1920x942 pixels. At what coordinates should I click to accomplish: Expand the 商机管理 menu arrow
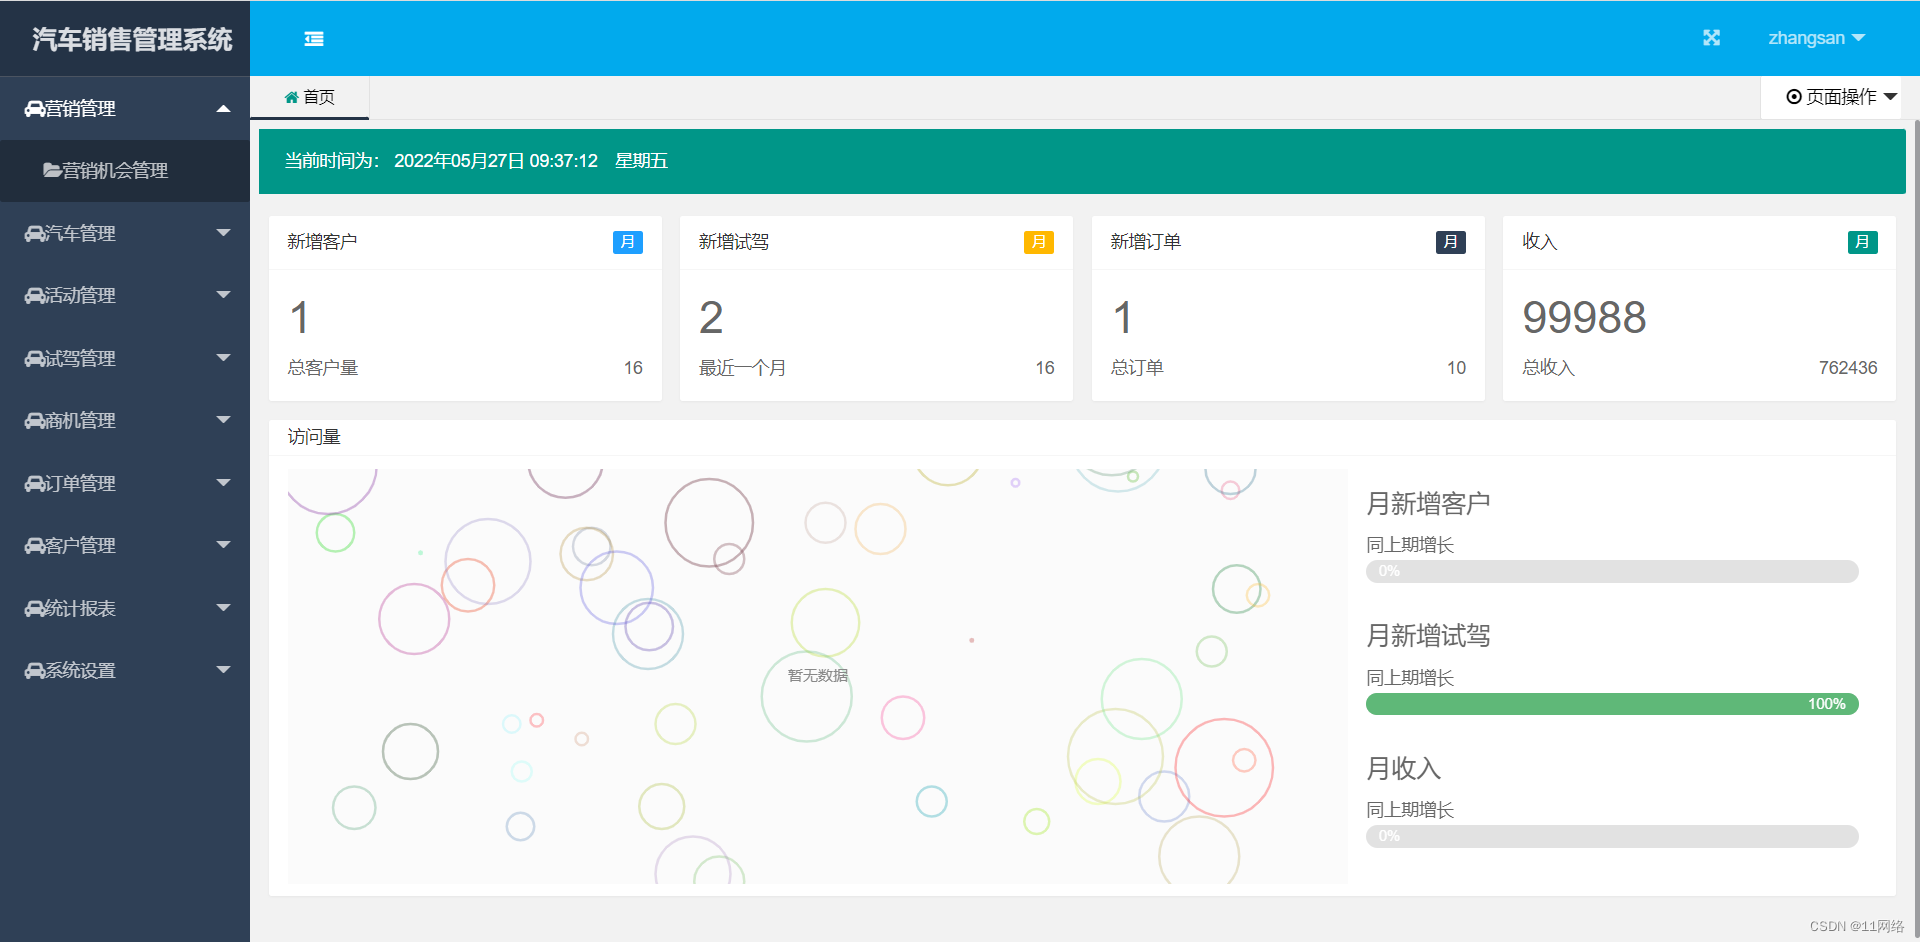pos(224,420)
